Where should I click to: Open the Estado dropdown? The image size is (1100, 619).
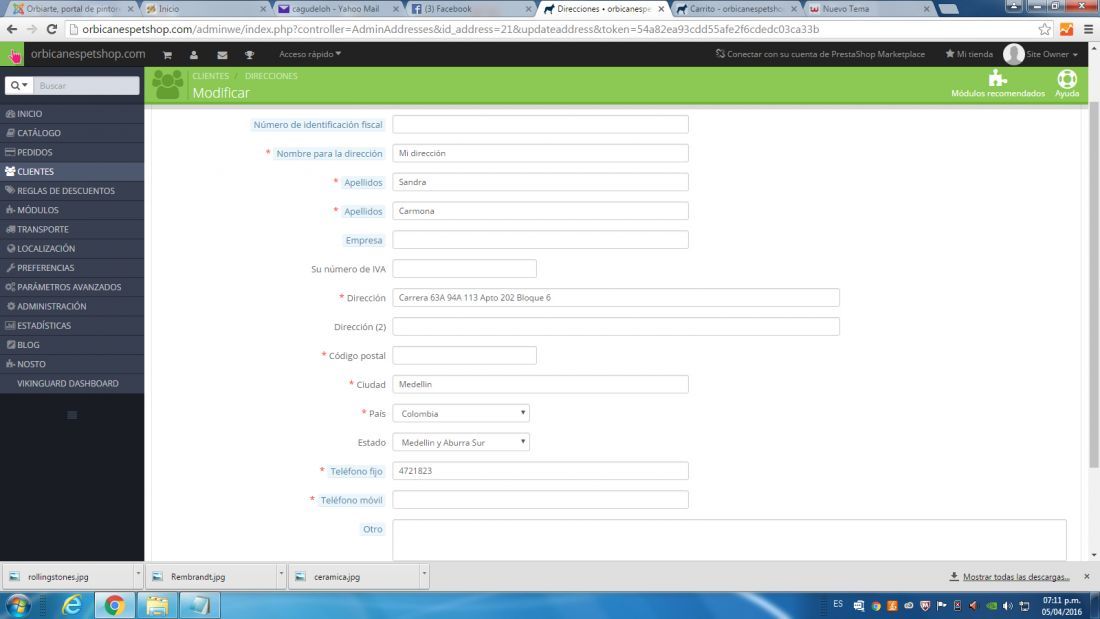(461, 442)
